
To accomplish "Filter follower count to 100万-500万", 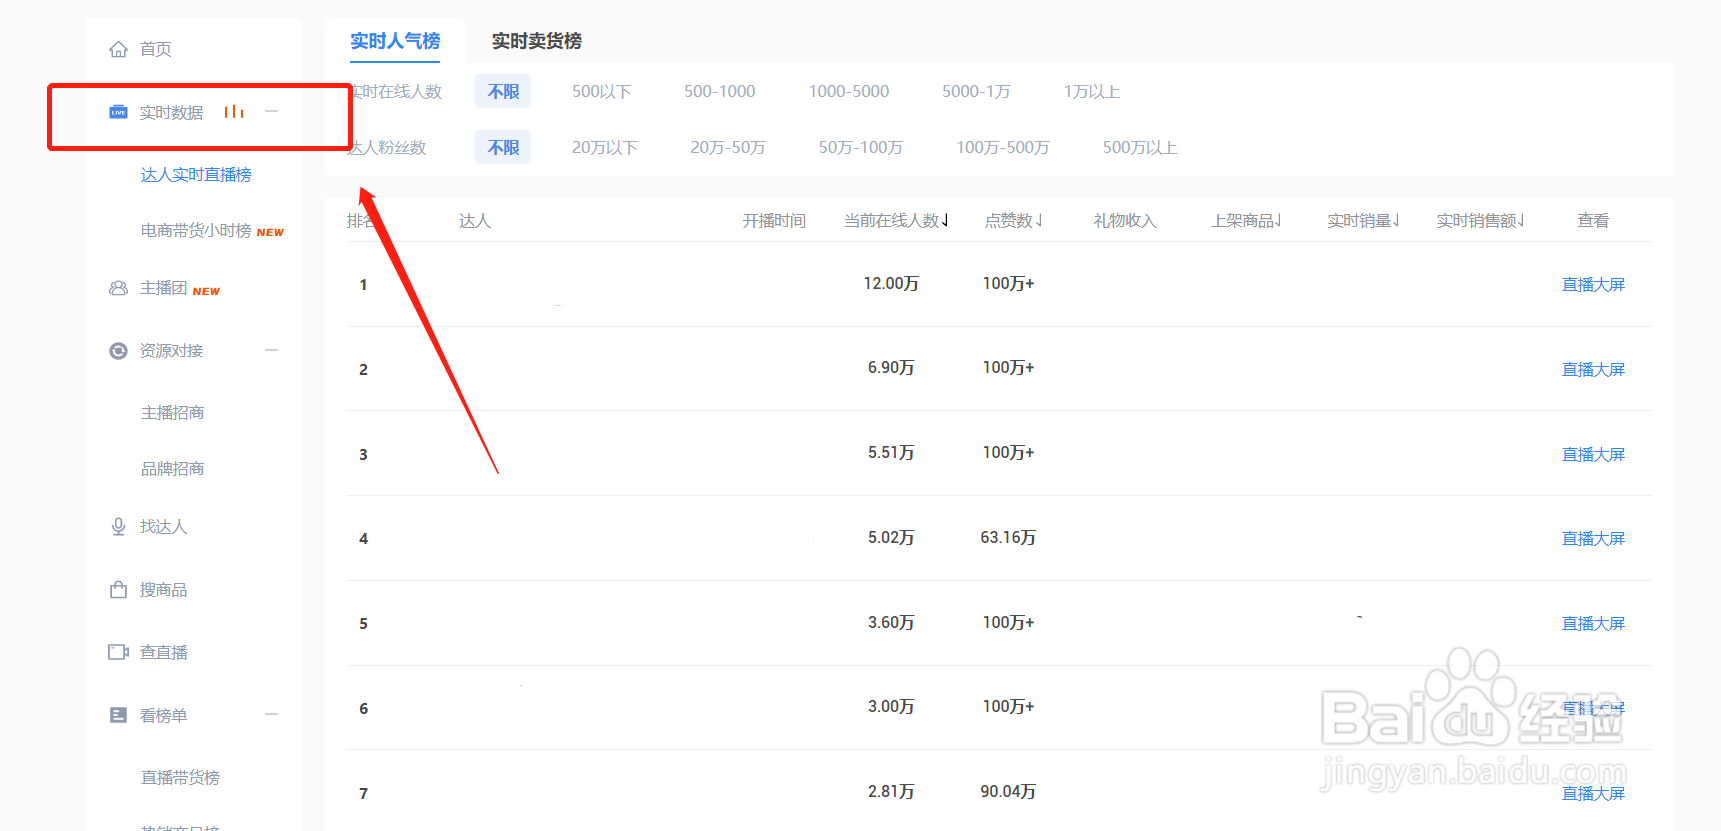I will (x=1003, y=147).
